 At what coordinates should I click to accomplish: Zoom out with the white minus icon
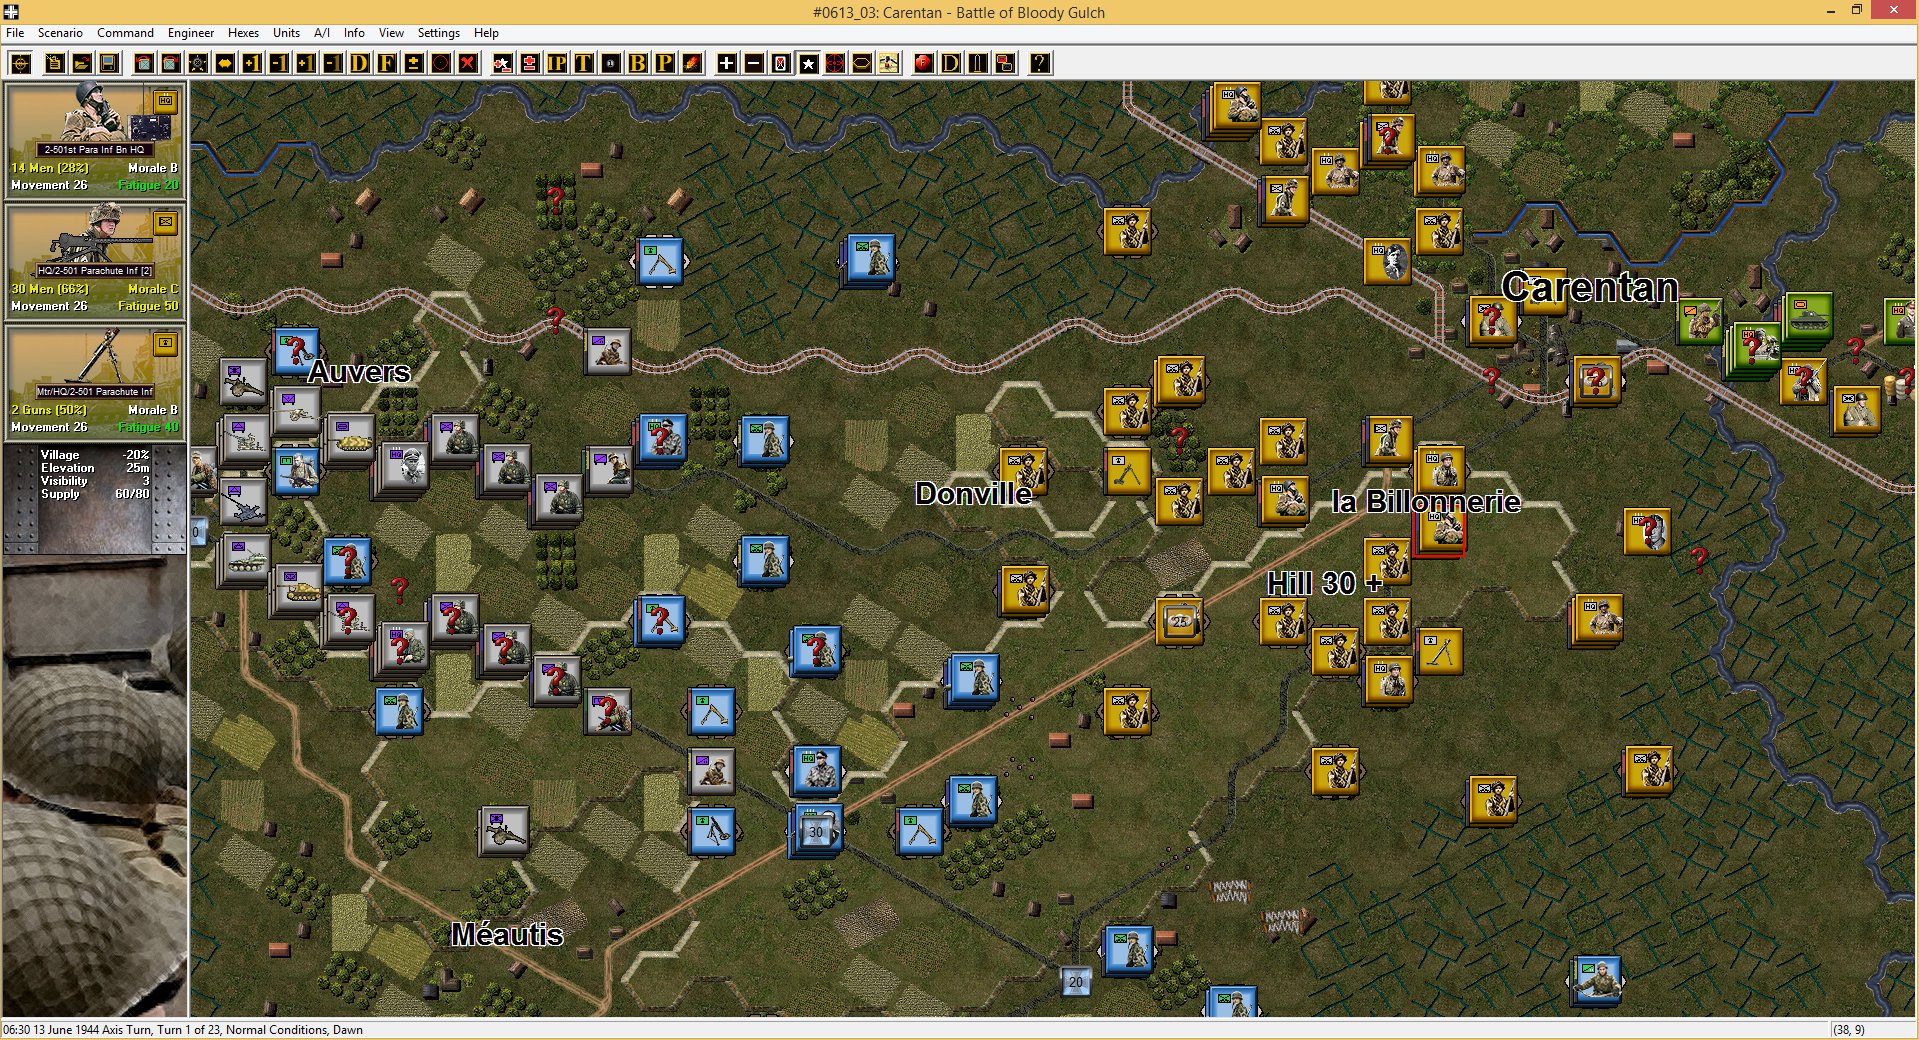point(753,64)
